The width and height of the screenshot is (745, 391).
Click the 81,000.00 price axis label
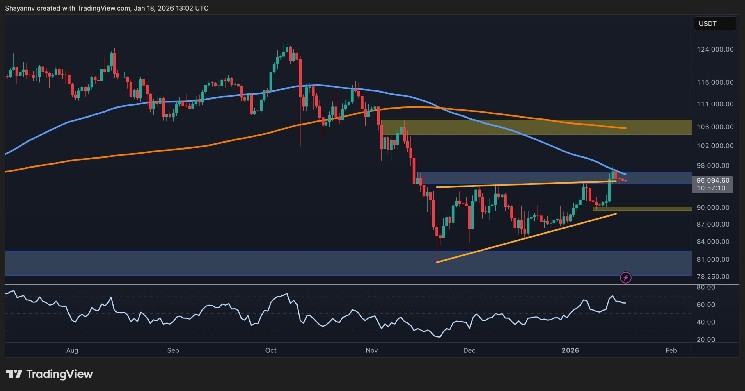tap(713, 259)
